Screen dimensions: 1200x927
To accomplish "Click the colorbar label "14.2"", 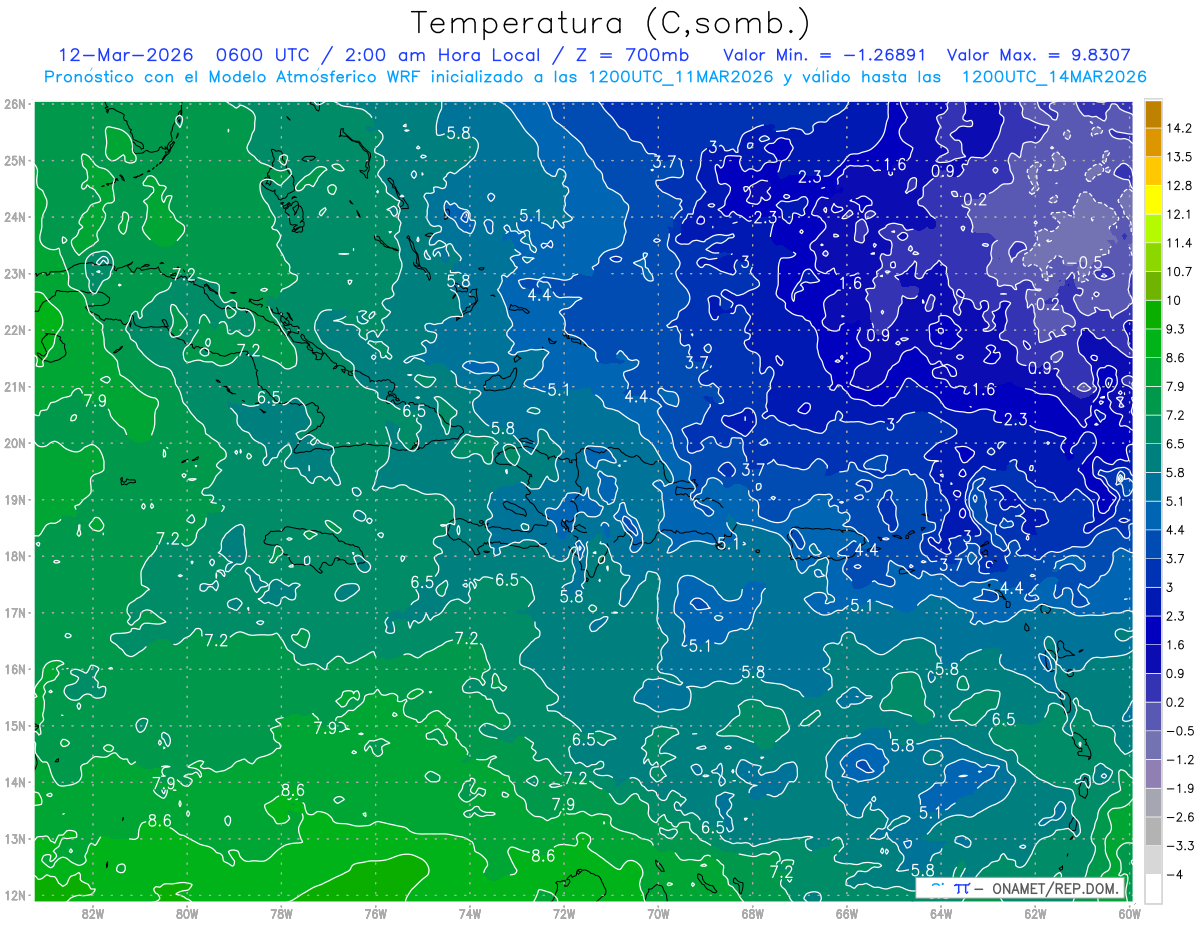I will pyautogui.click(x=1181, y=128).
